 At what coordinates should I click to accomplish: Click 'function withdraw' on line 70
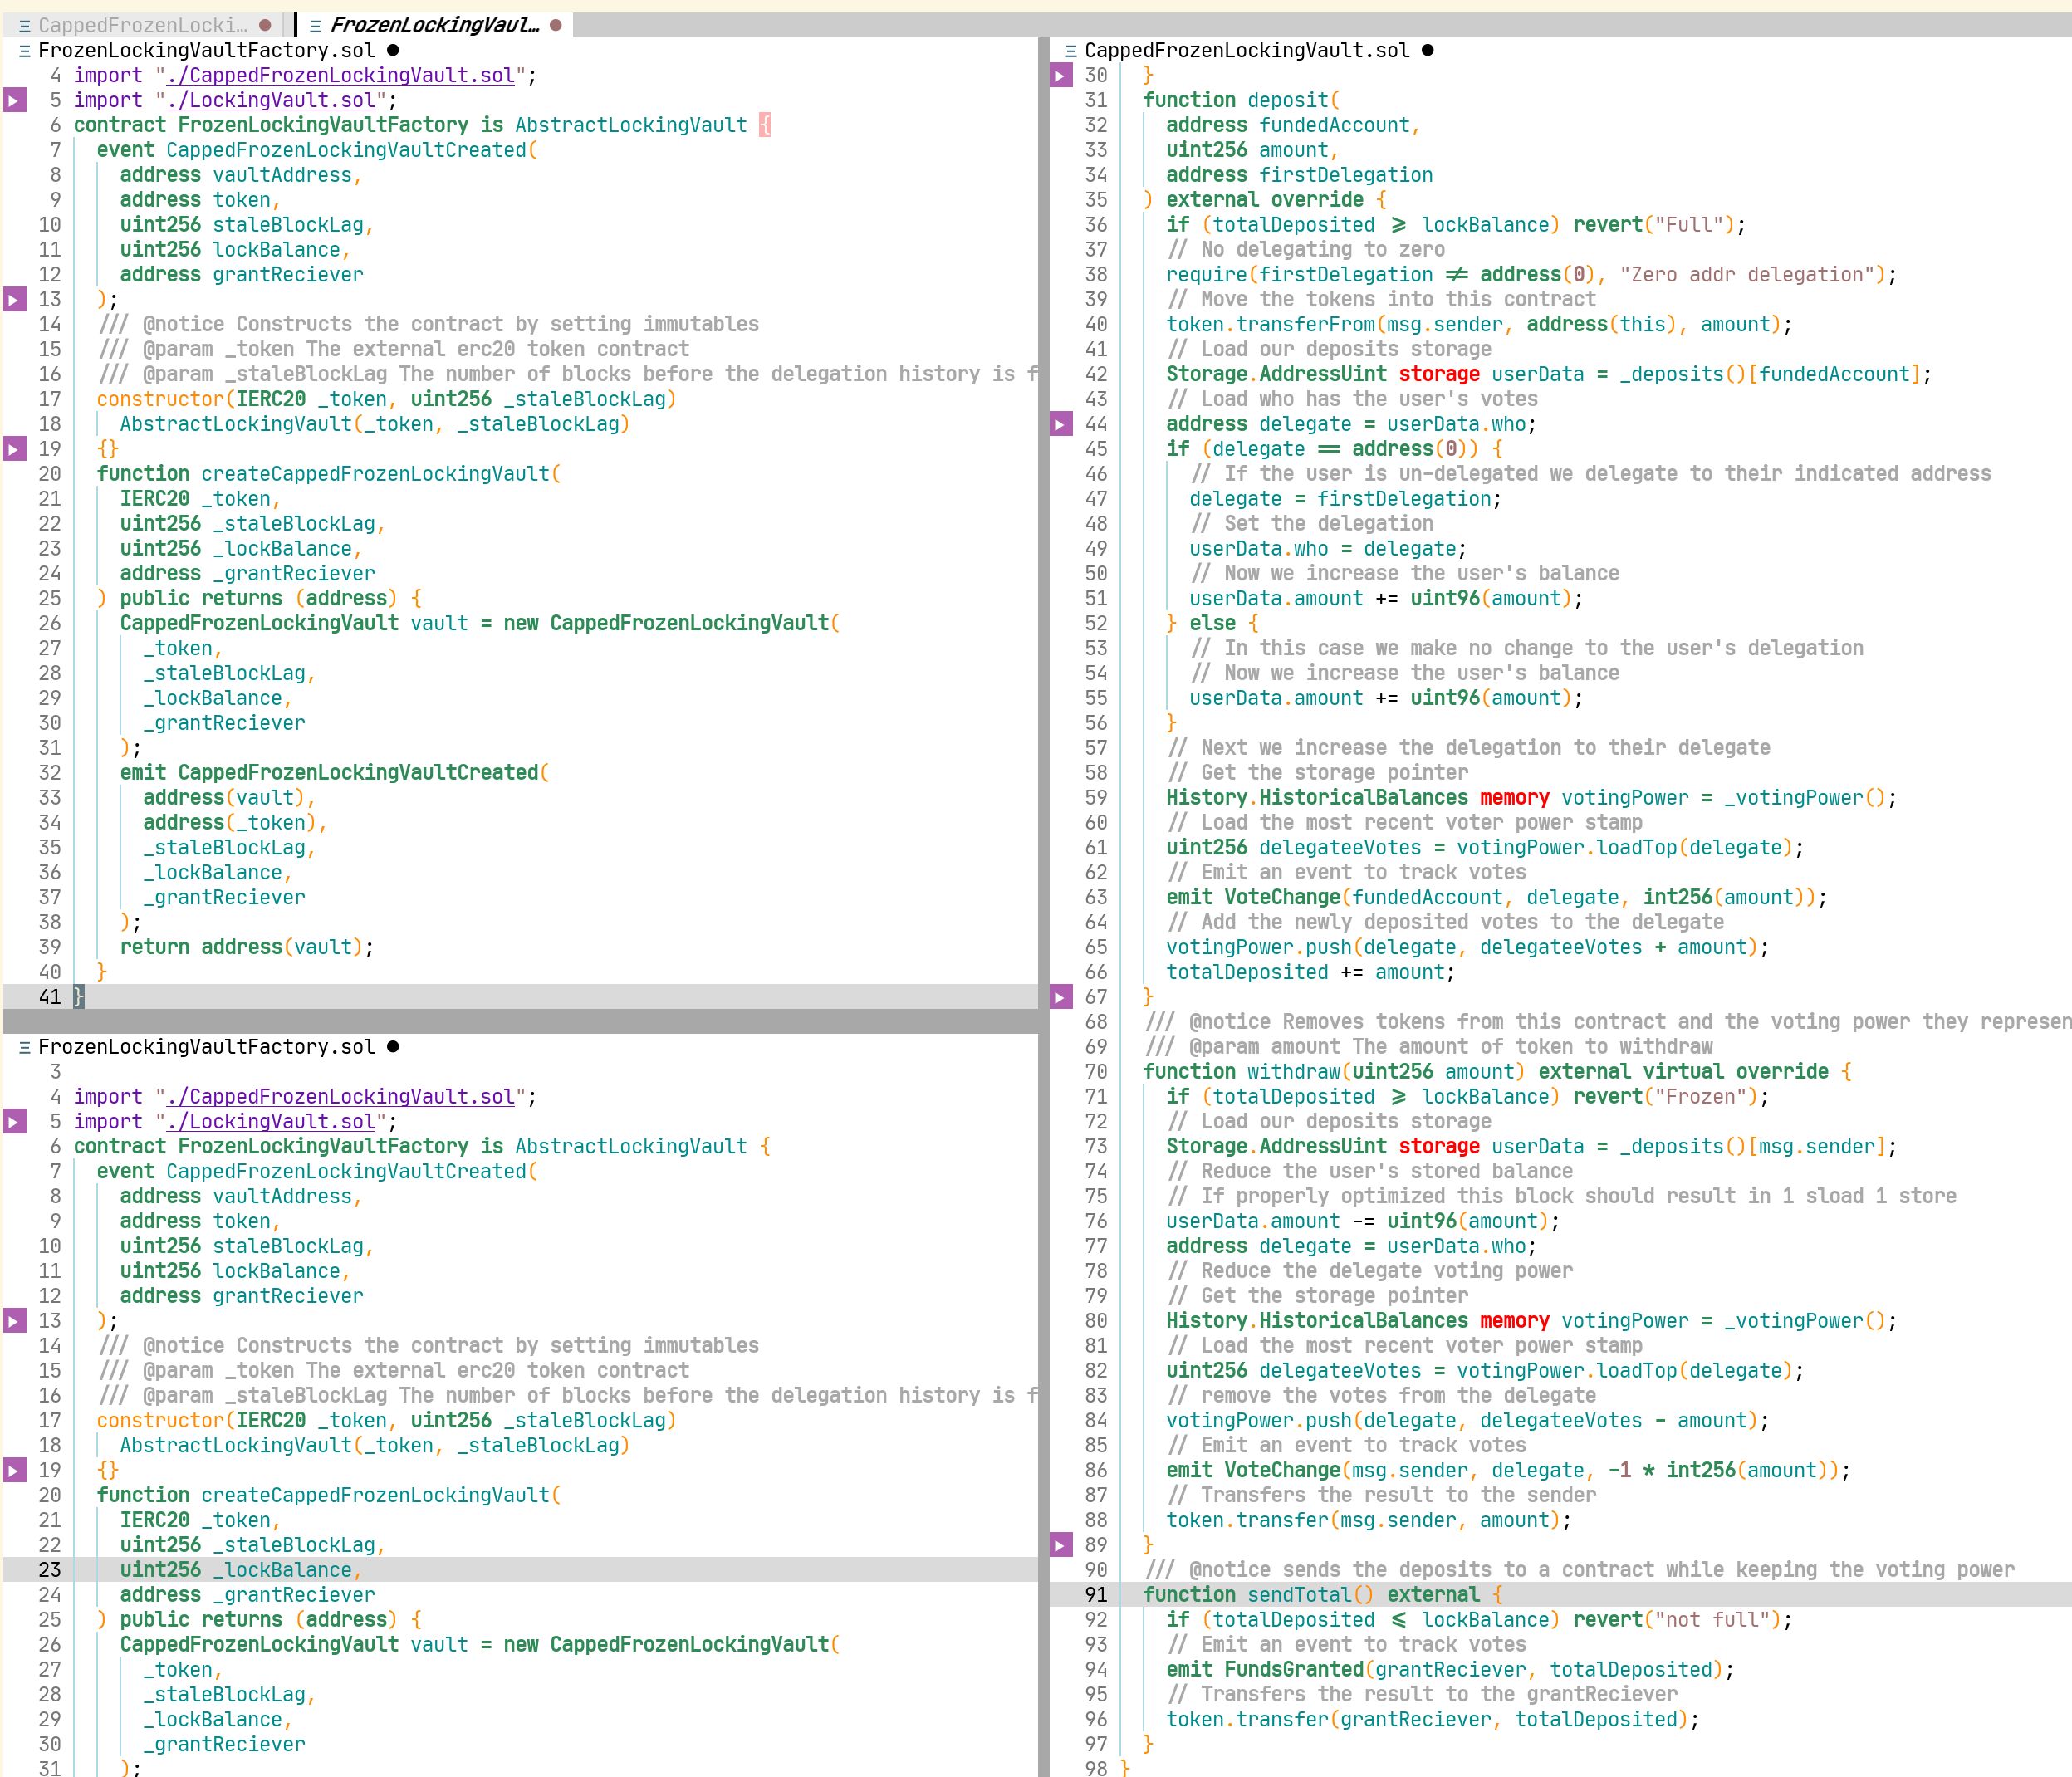click(1241, 1071)
